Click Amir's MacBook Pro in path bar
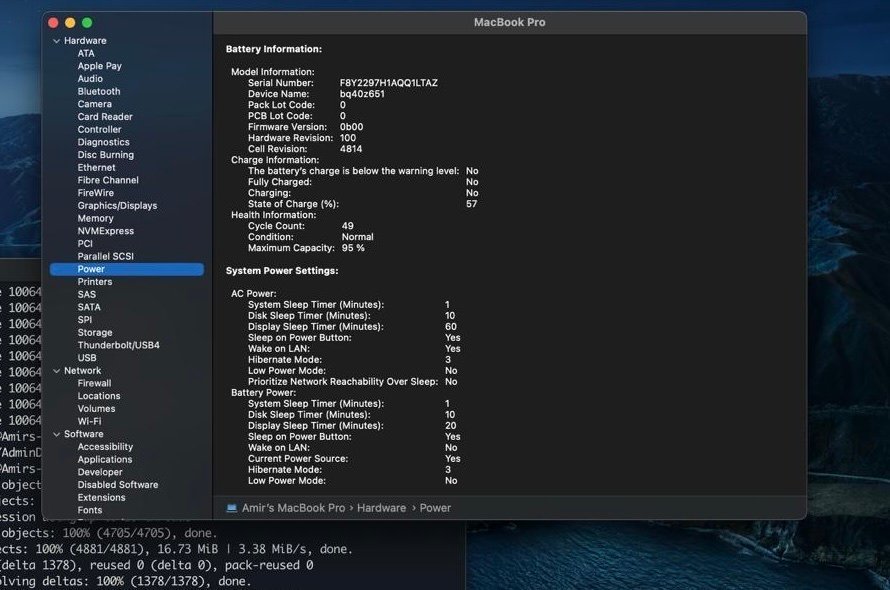The image size is (890, 590). click(295, 508)
